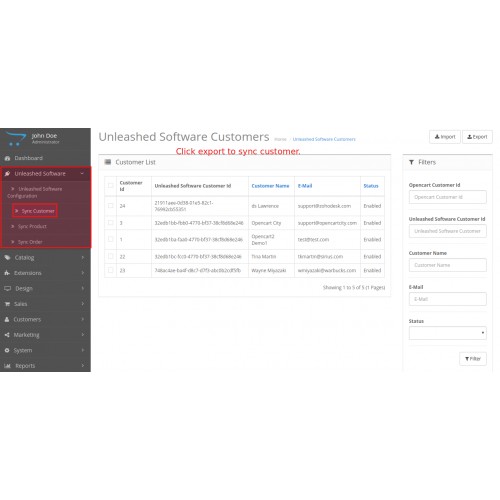Click the Export button
Screen dimensions: 500x500
click(477, 137)
